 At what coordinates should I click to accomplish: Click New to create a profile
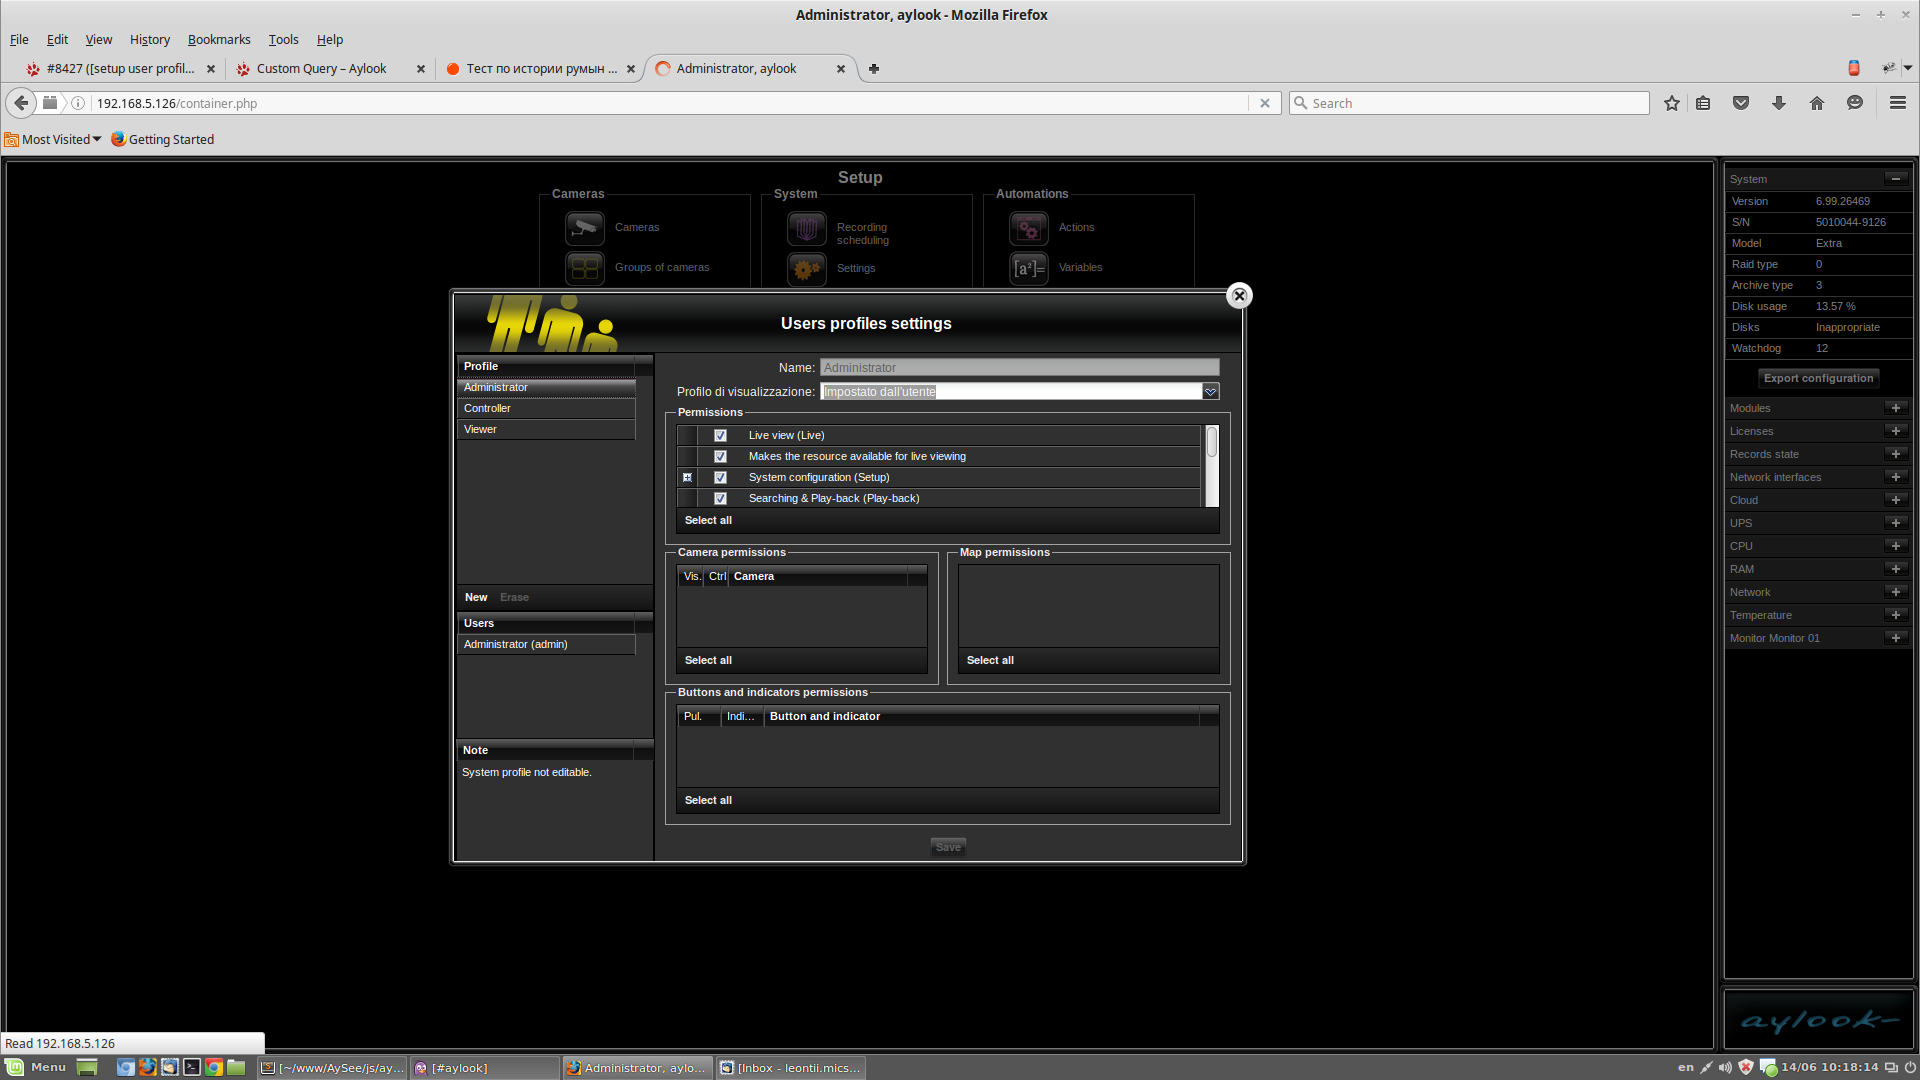pos(476,597)
